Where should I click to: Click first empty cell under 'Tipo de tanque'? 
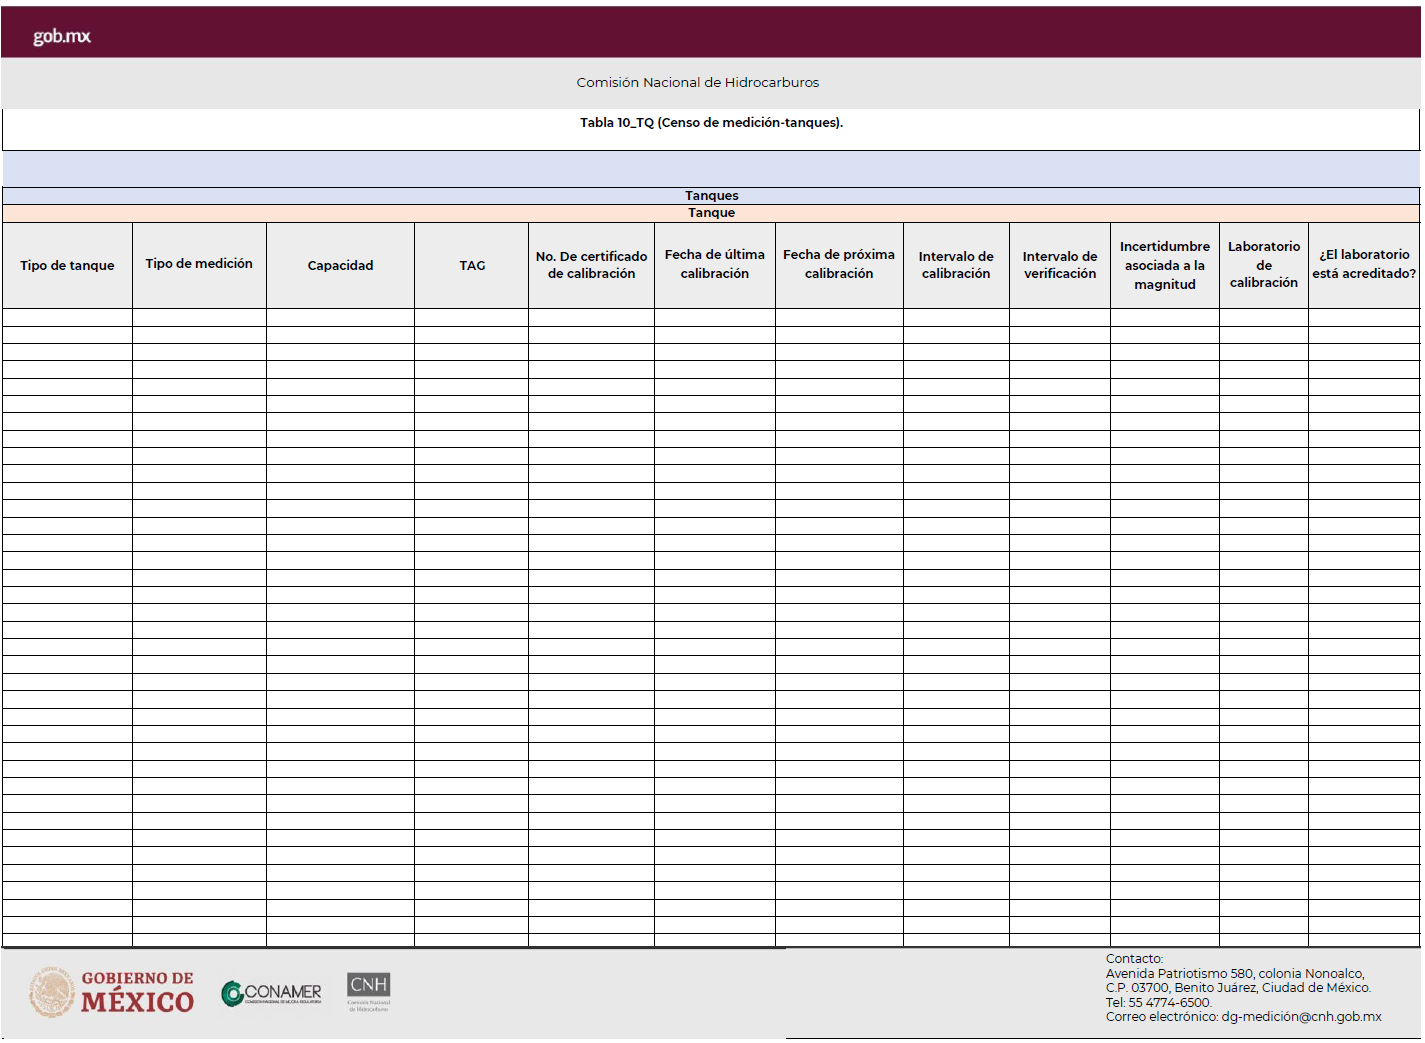pyautogui.click(x=67, y=317)
